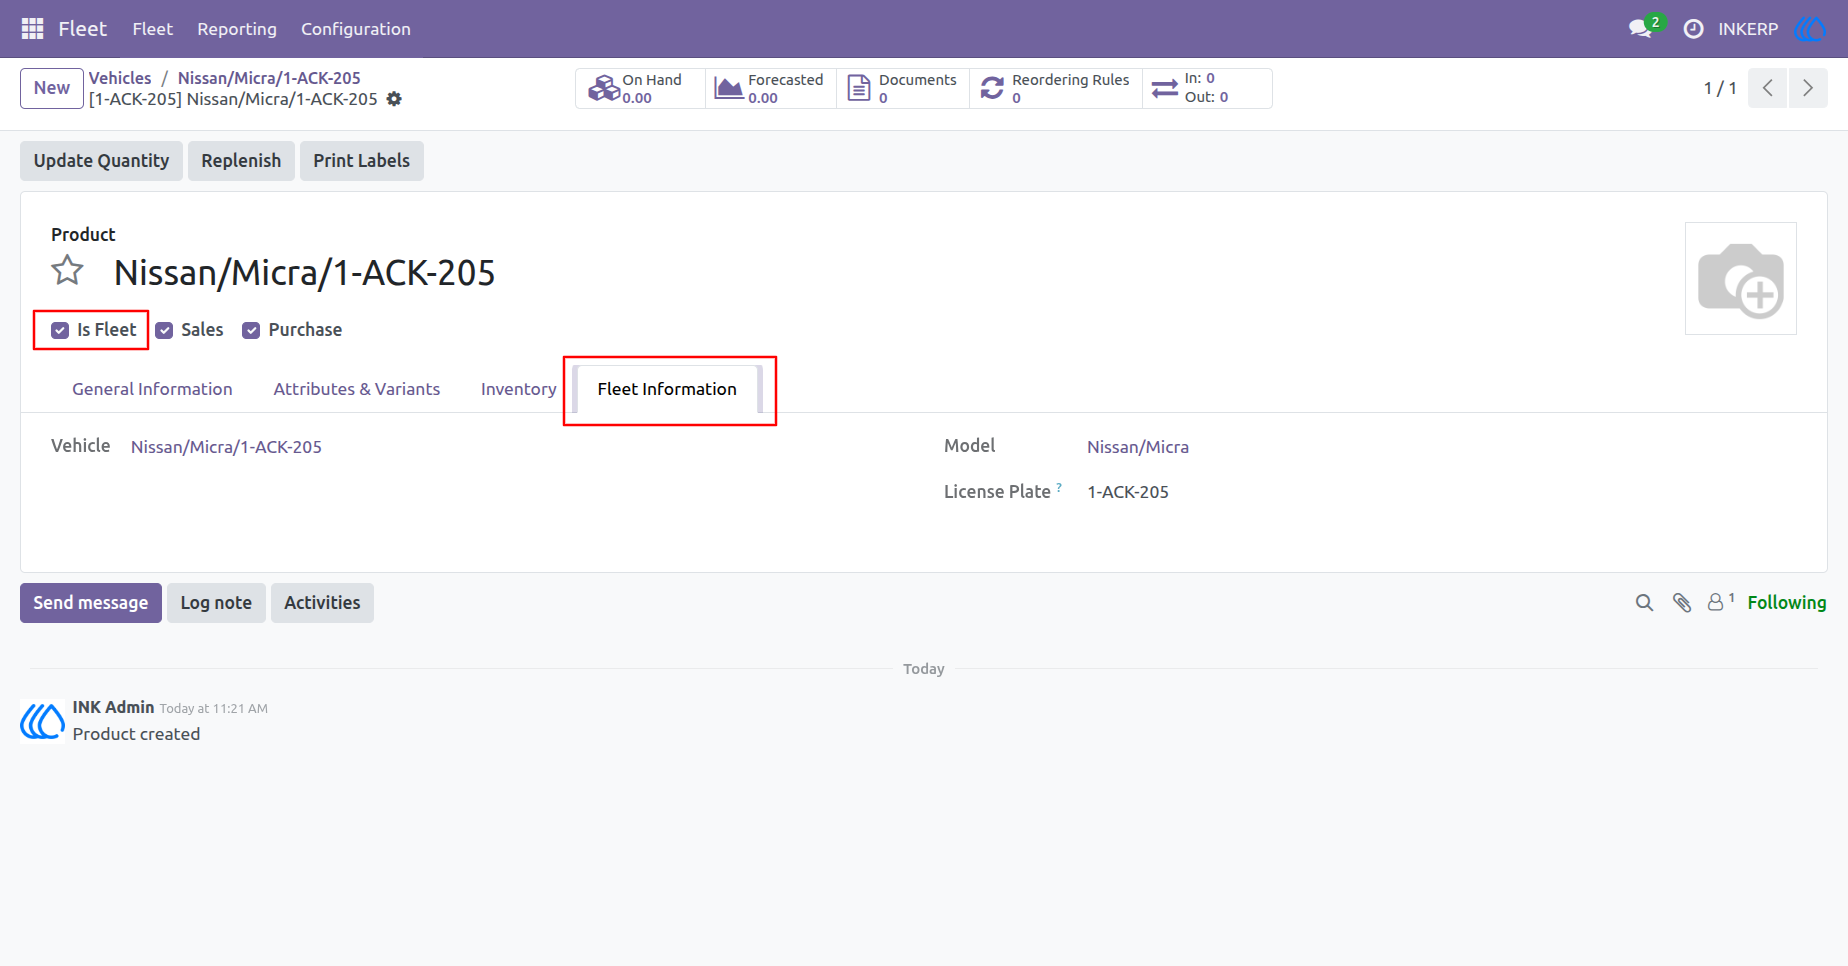Attach files using paperclip icon

(x=1682, y=603)
